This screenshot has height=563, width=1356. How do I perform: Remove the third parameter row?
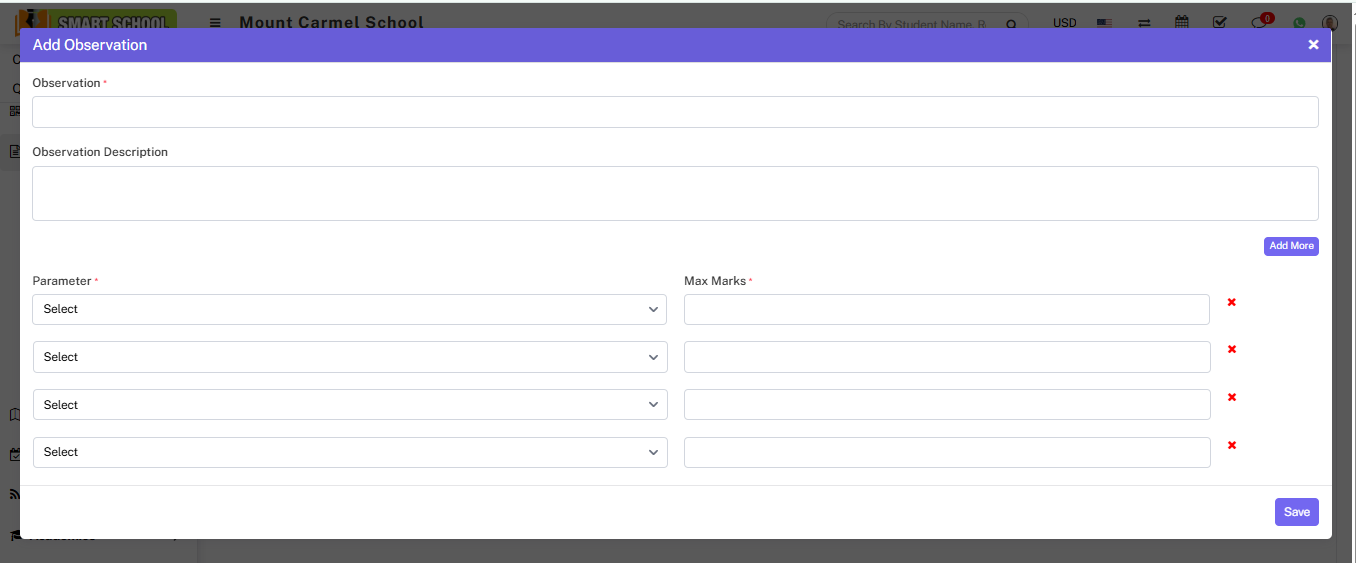click(1231, 397)
